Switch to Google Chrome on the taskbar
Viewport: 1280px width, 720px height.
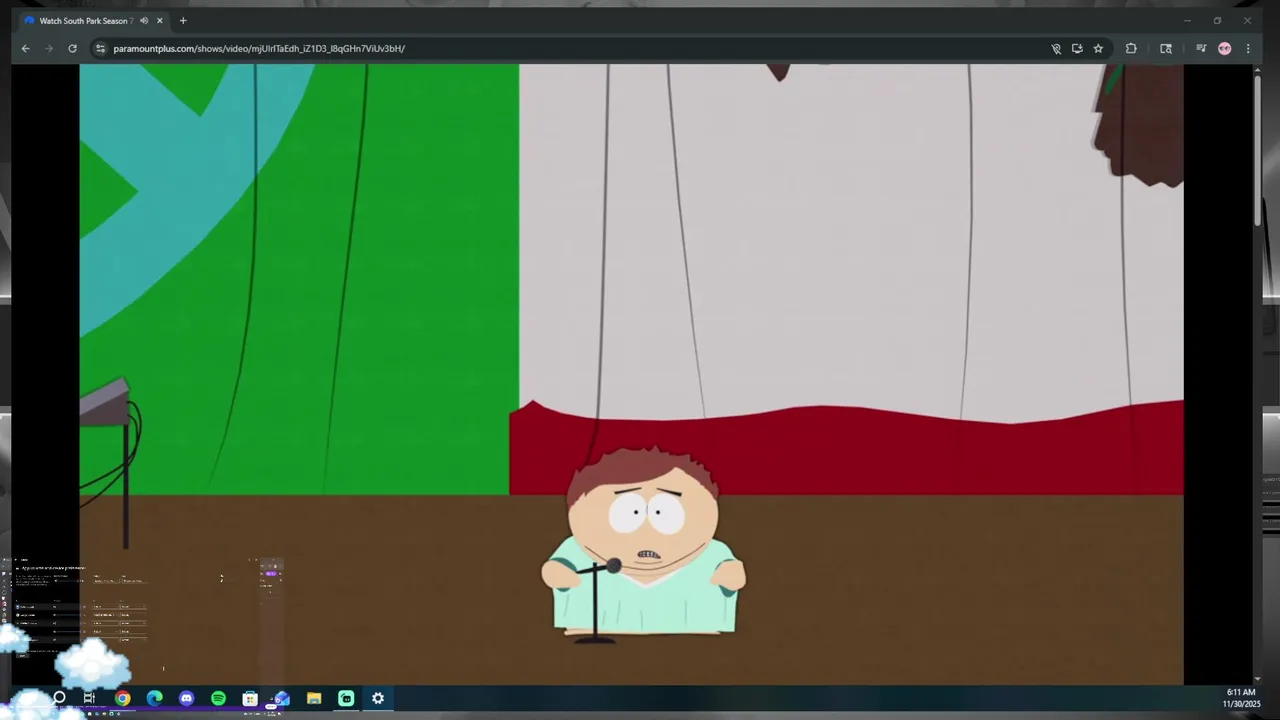point(122,698)
